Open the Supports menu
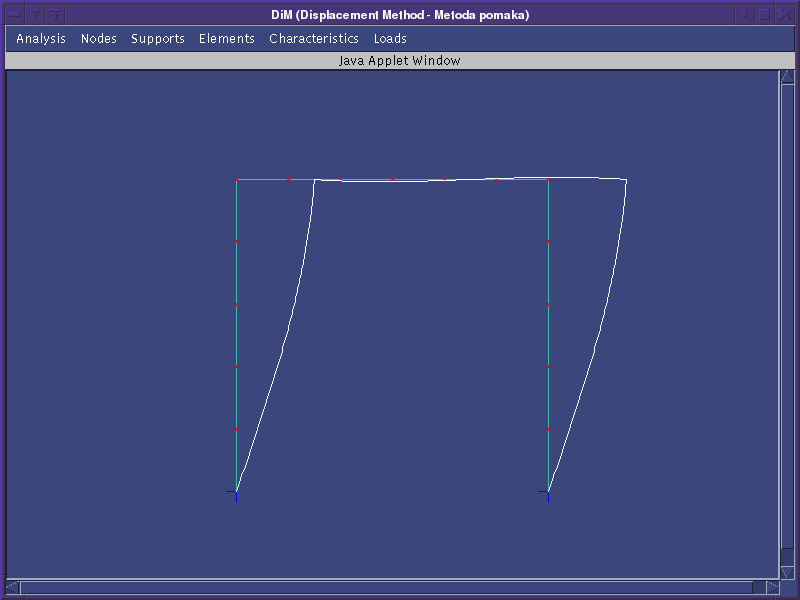The image size is (800, 600). click(158, 39)
